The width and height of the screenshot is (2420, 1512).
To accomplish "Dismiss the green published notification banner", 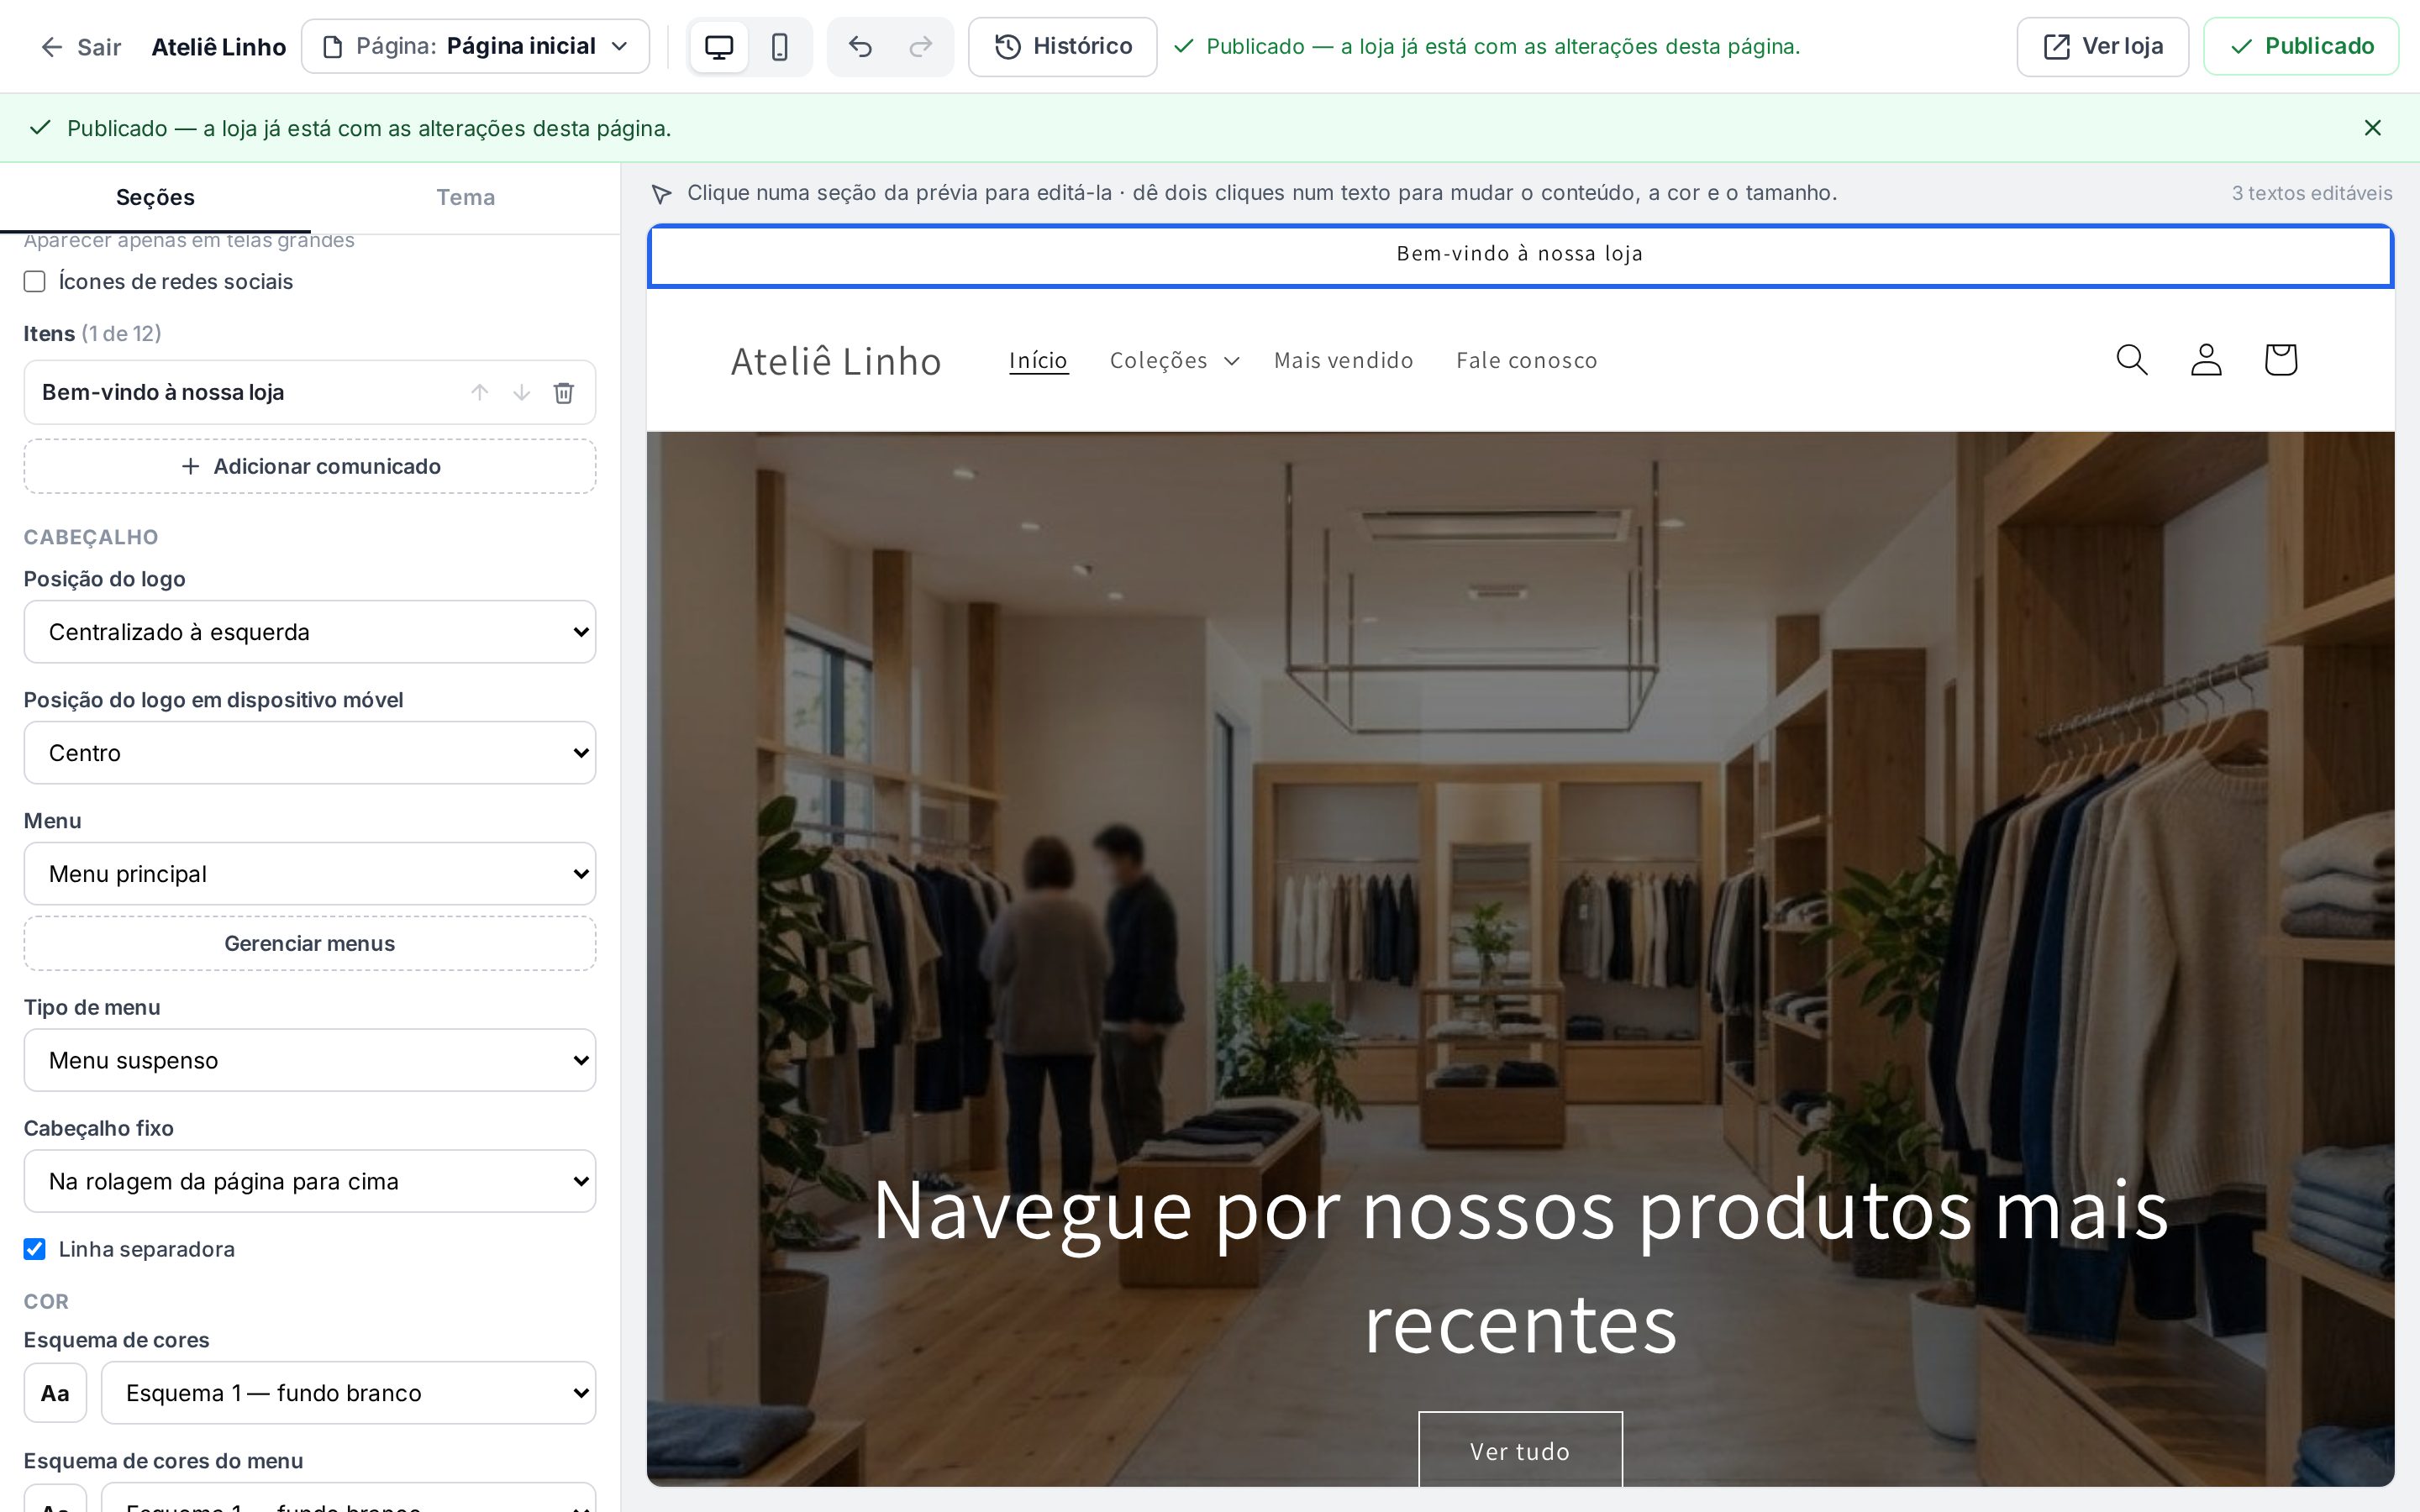I will (x=2372, y=128).
